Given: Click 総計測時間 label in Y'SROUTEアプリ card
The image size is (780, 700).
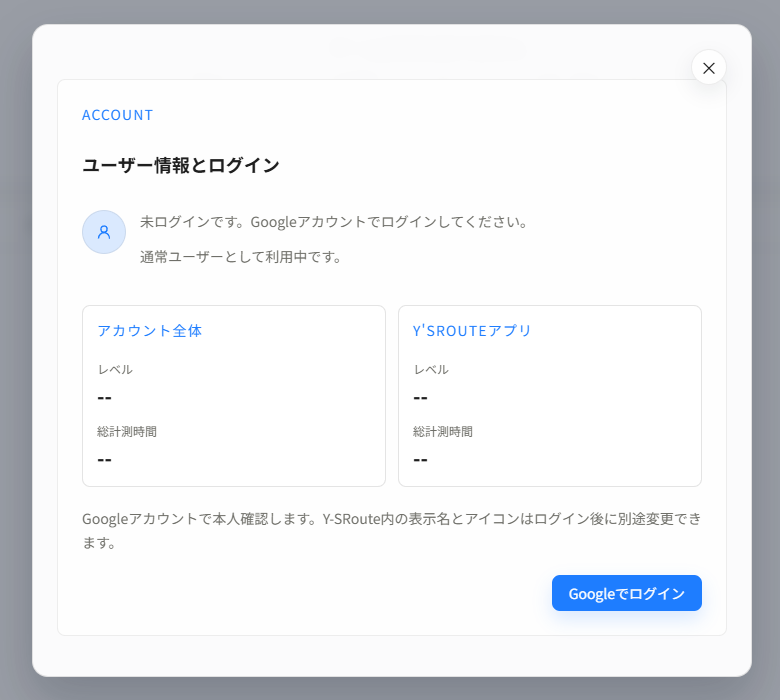Looking at the screenshot, I should pos(443,431).
